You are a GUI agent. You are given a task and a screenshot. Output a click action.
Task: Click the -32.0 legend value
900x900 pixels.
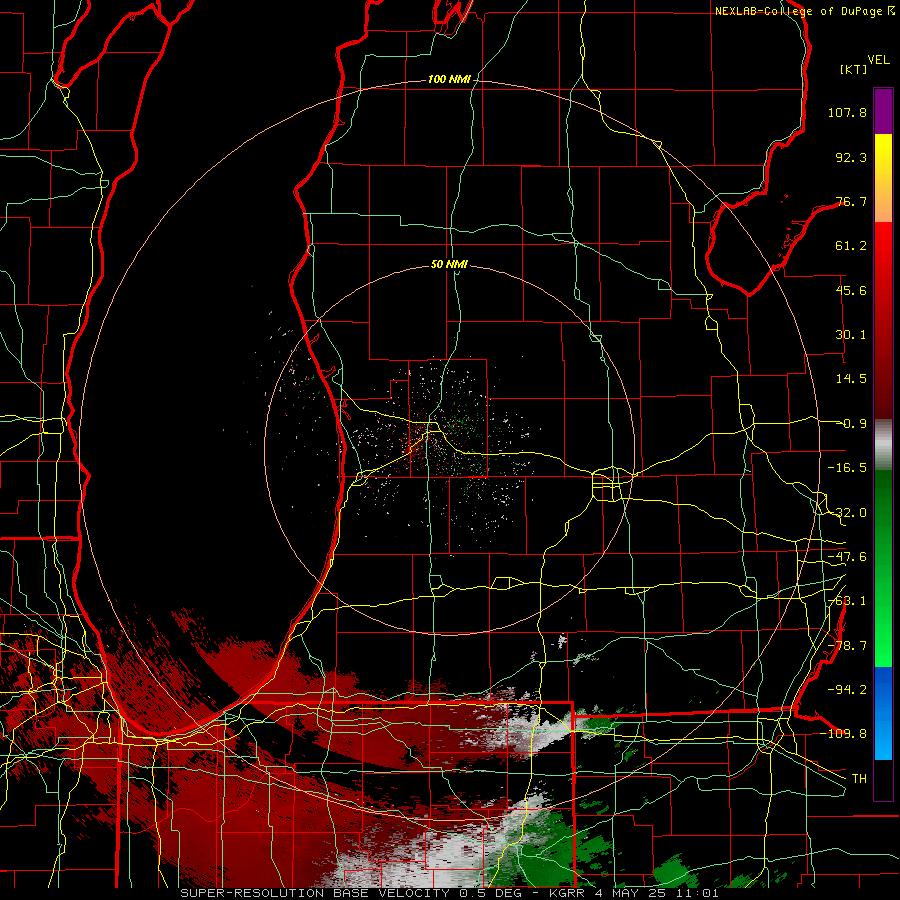(847, 513)
